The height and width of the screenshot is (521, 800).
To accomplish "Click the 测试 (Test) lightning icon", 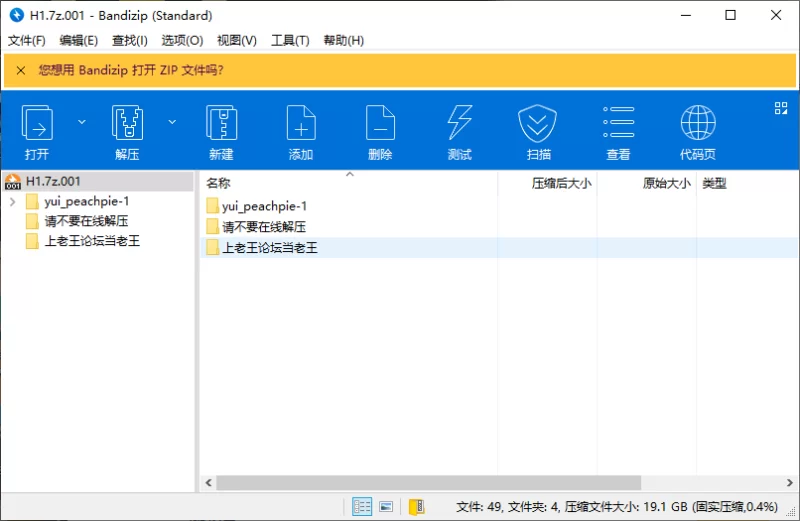I will pyautogui.click(x=459, y=124).
